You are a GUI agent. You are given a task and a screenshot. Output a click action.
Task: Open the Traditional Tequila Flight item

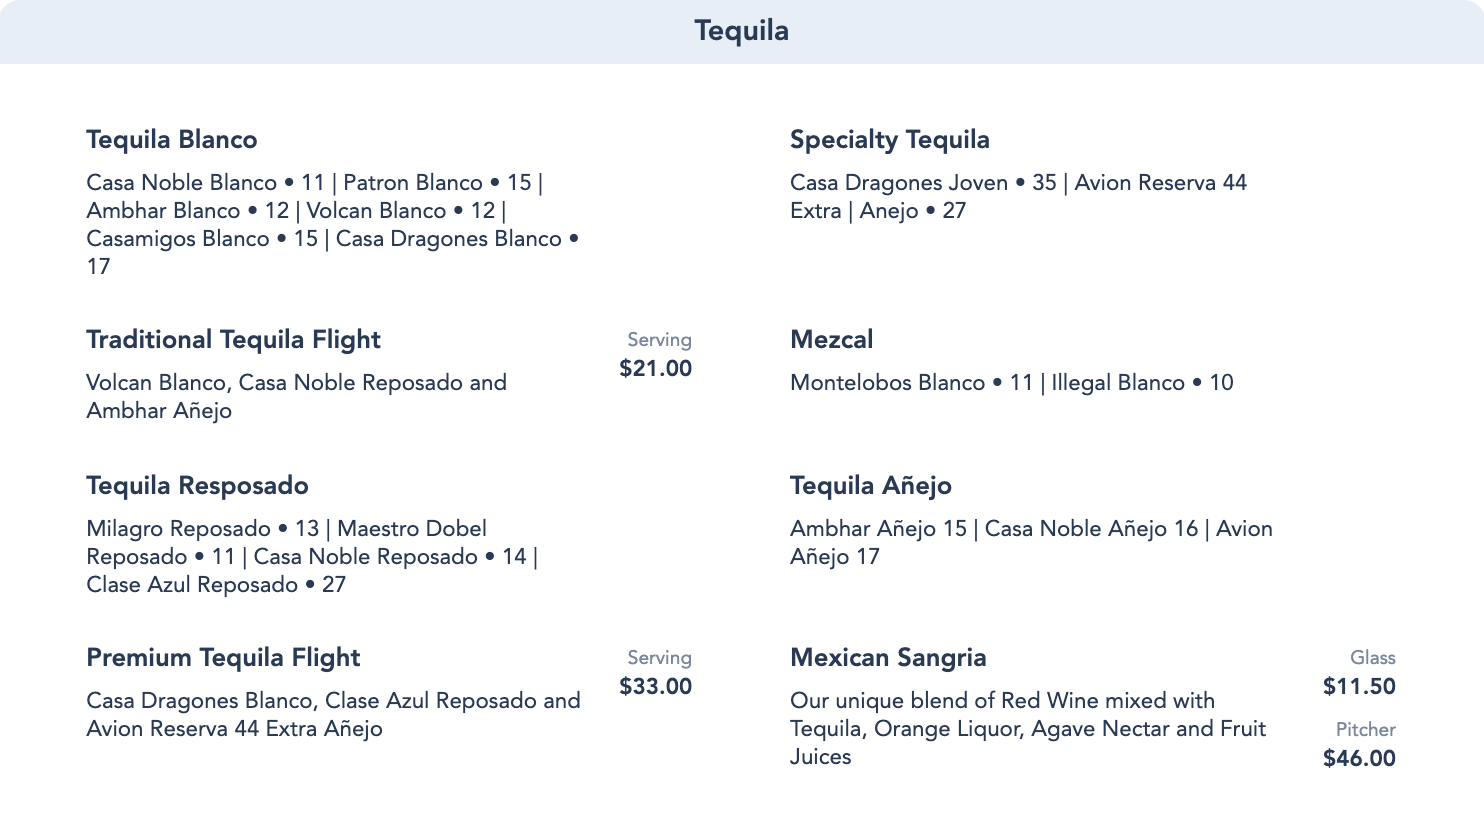click(x=233, y=340)
